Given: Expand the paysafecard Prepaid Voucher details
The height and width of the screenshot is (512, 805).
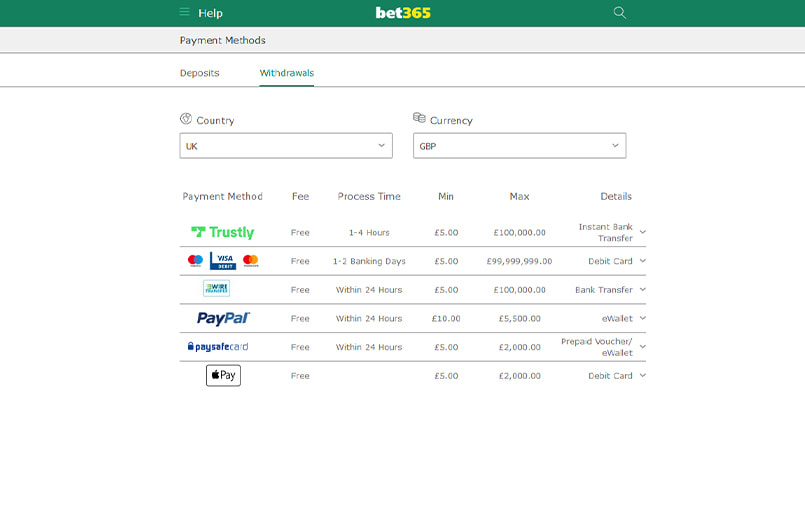Looking at the screenshot, I should pyautogui.click(x=643, y=347).
